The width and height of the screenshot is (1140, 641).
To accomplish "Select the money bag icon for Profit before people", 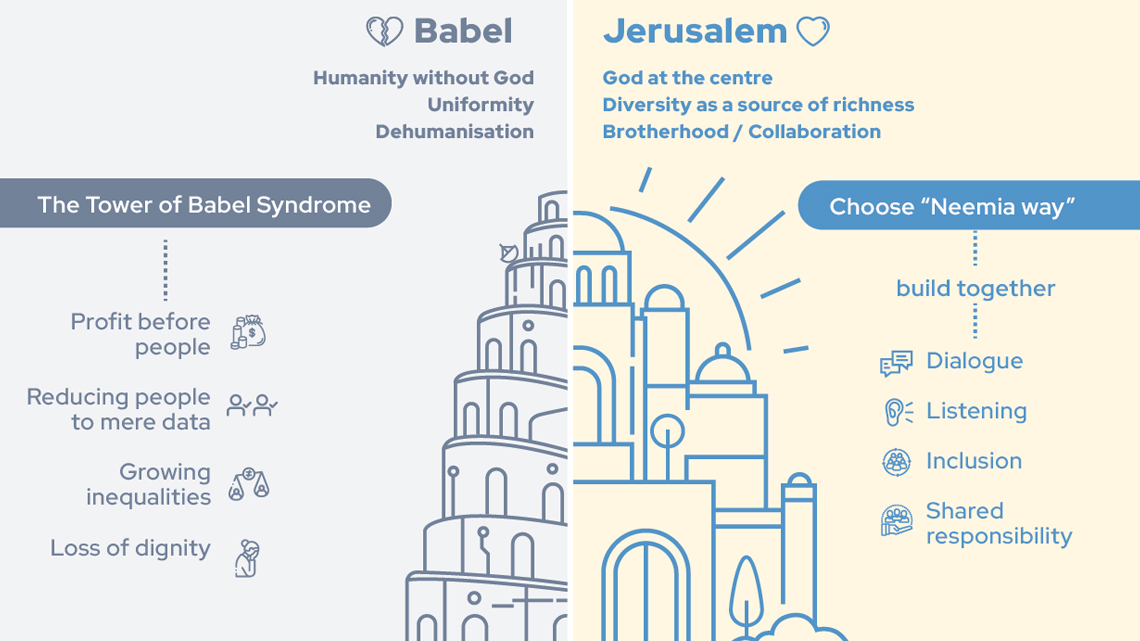I will pyautogui.click(x=249, y=333).
